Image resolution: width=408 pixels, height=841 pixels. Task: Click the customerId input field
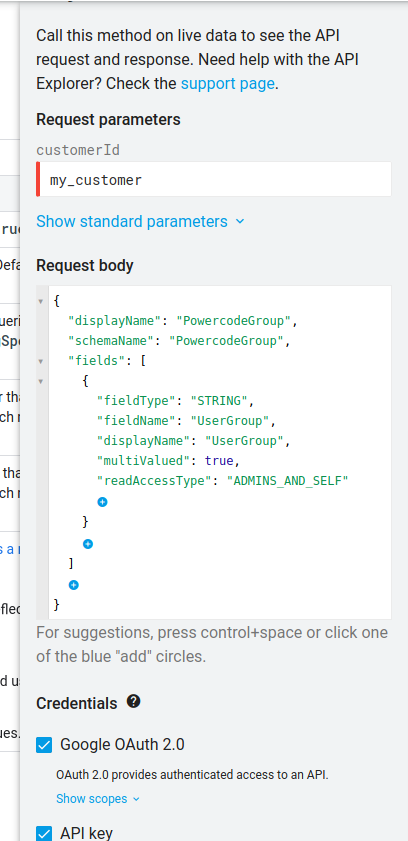(214, 180)
